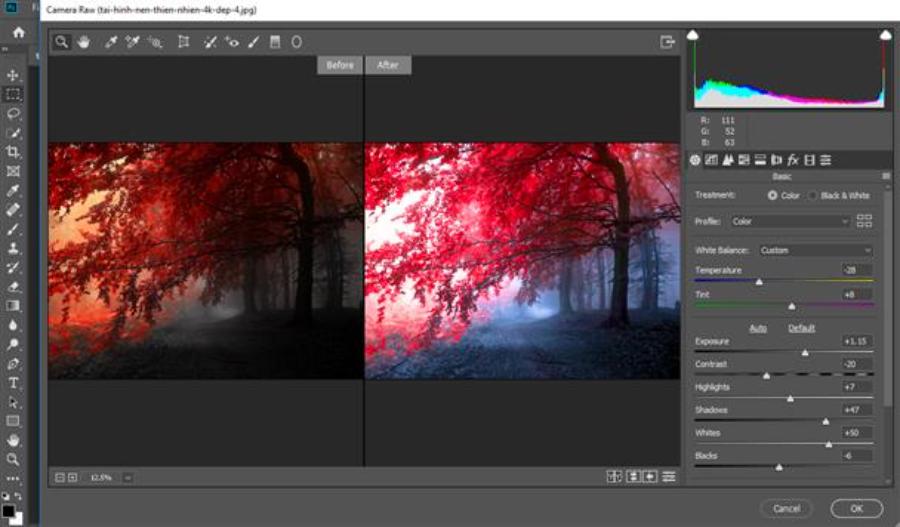Select the Adjustment Brush tool
The image size is (900, 527).
(253, 42)
